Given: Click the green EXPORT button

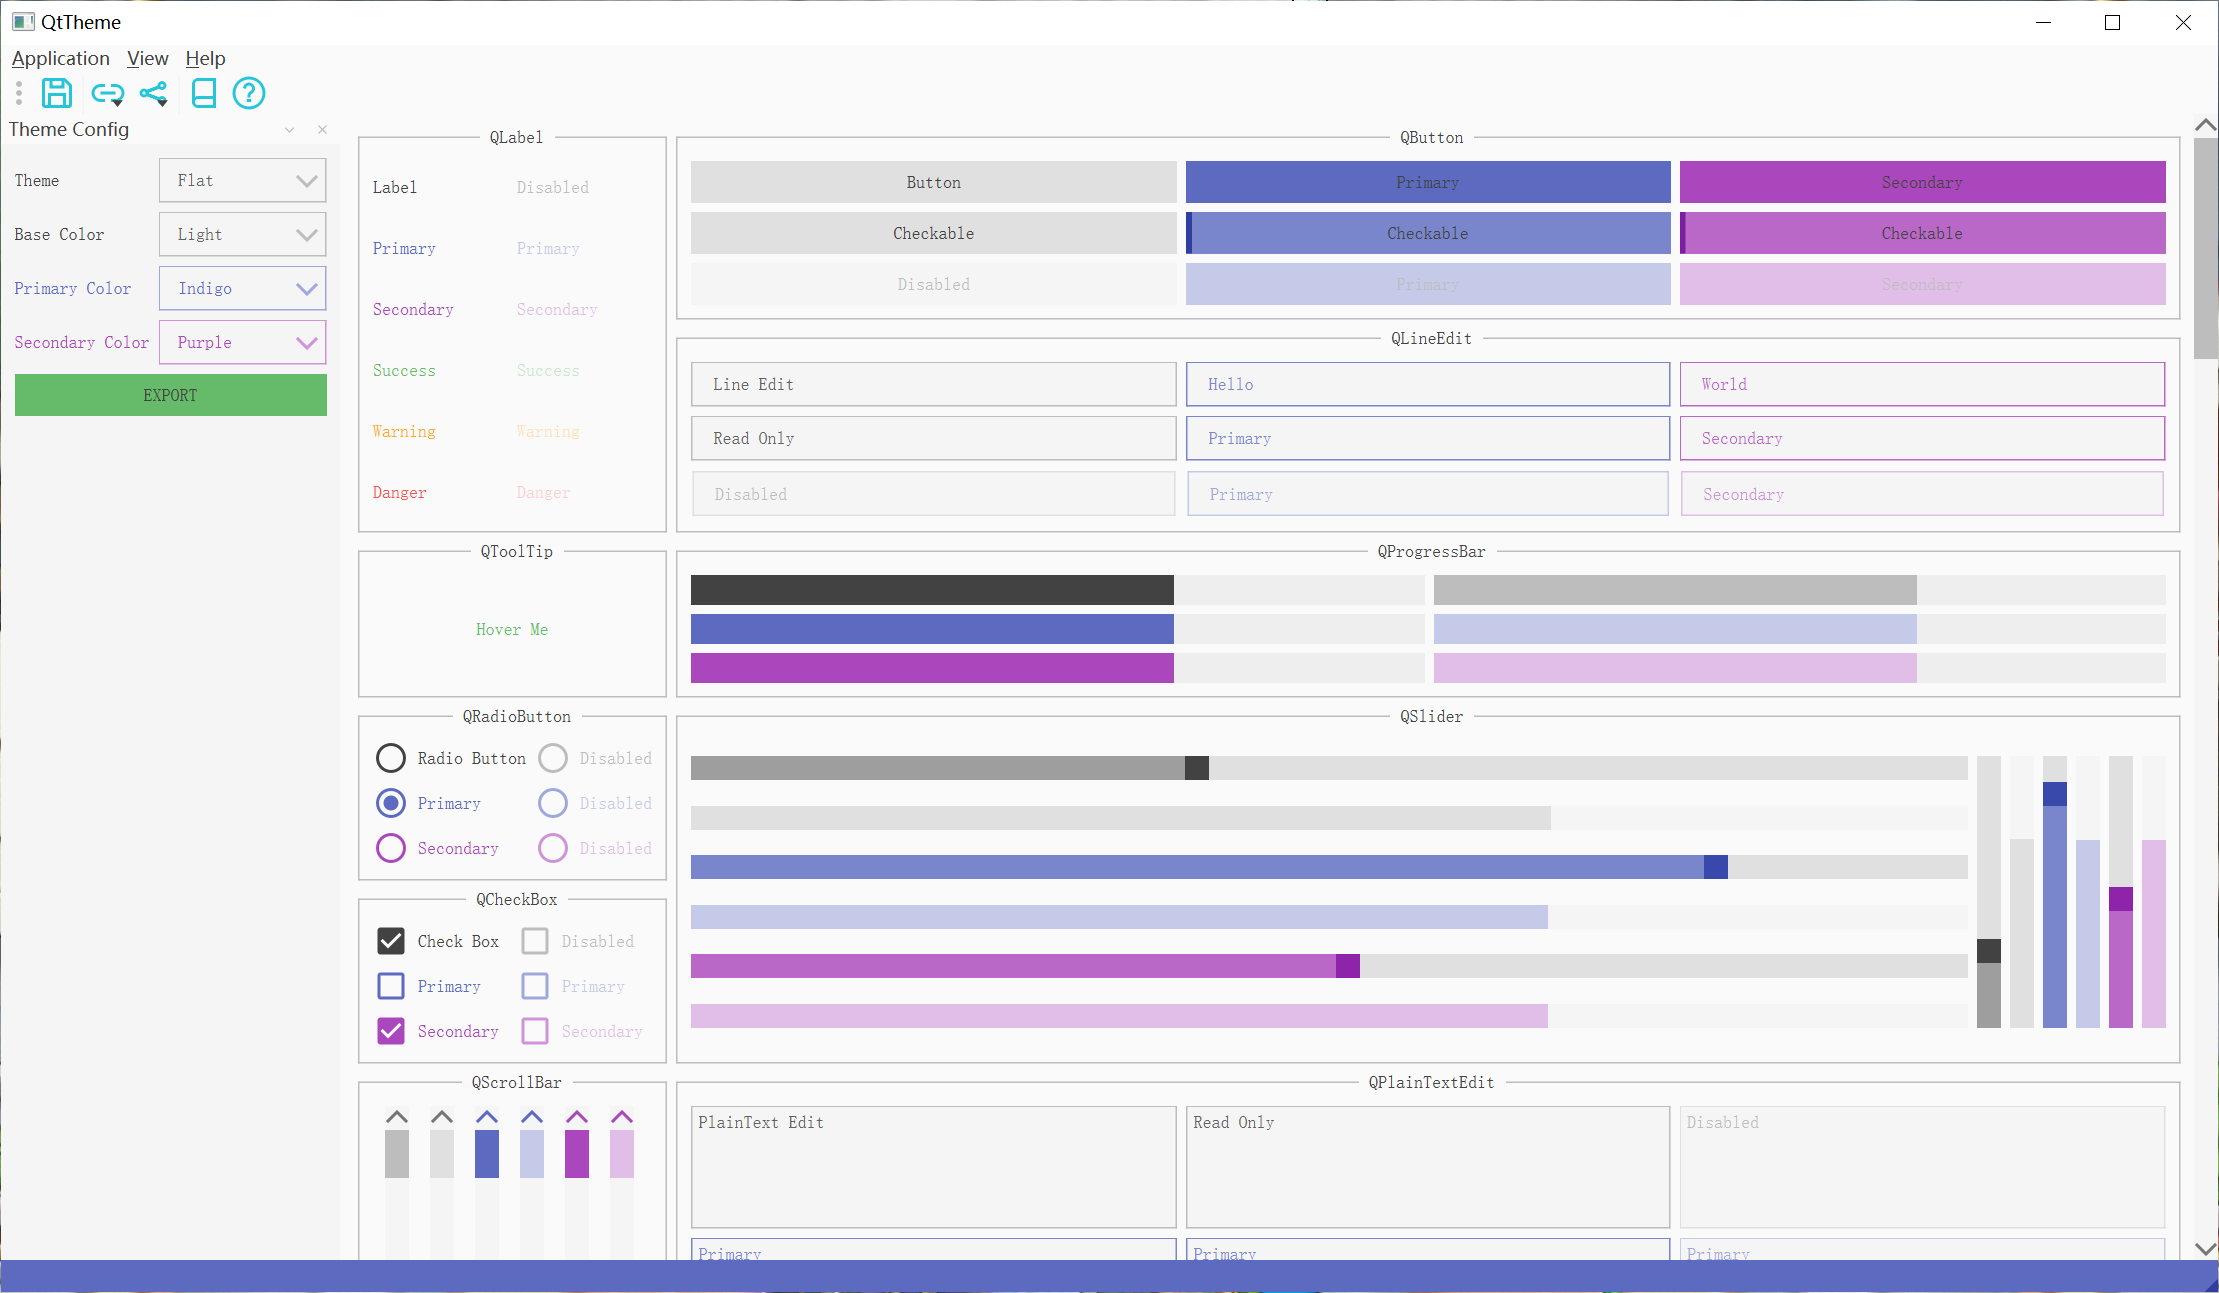Looking at the screenshot, I should 171,395.
